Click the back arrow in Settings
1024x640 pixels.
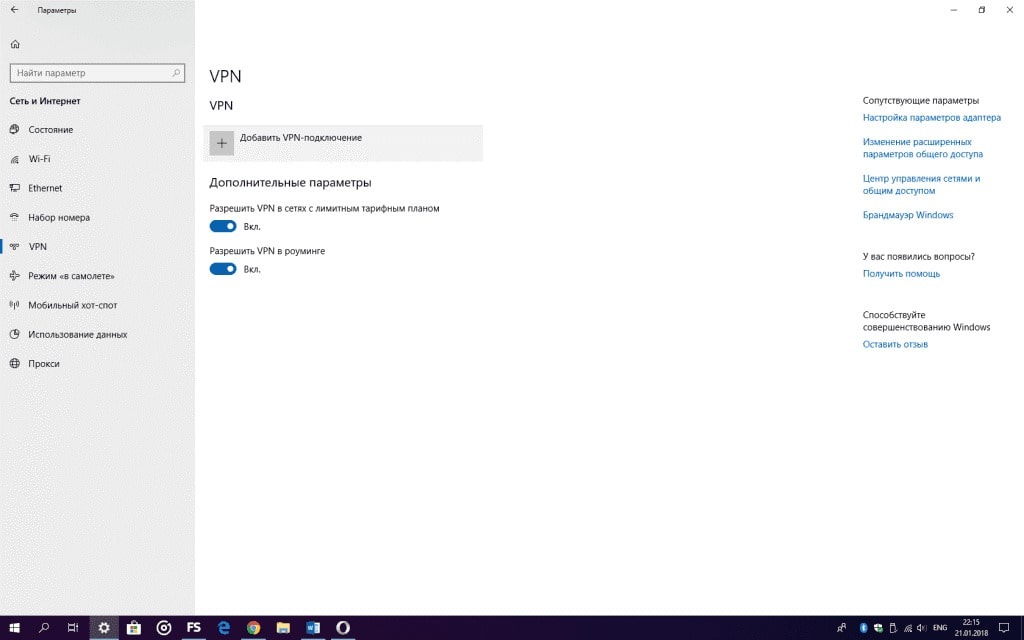[12, 10]
